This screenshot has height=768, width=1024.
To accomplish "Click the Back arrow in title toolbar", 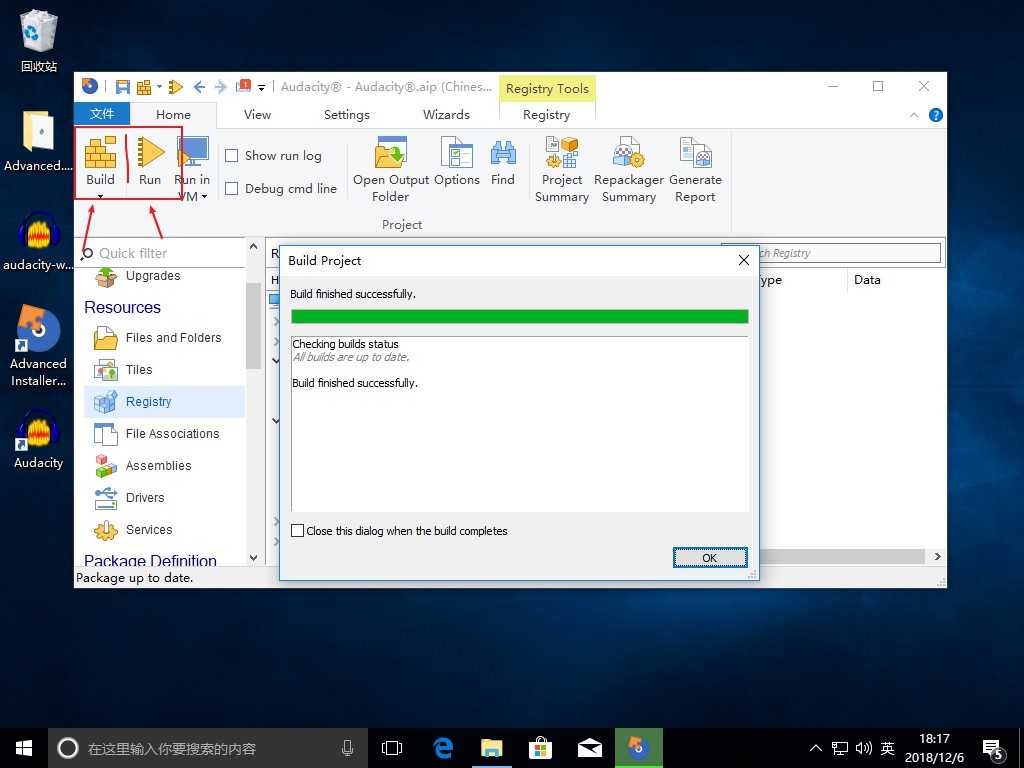I will (x=199, y=87).
